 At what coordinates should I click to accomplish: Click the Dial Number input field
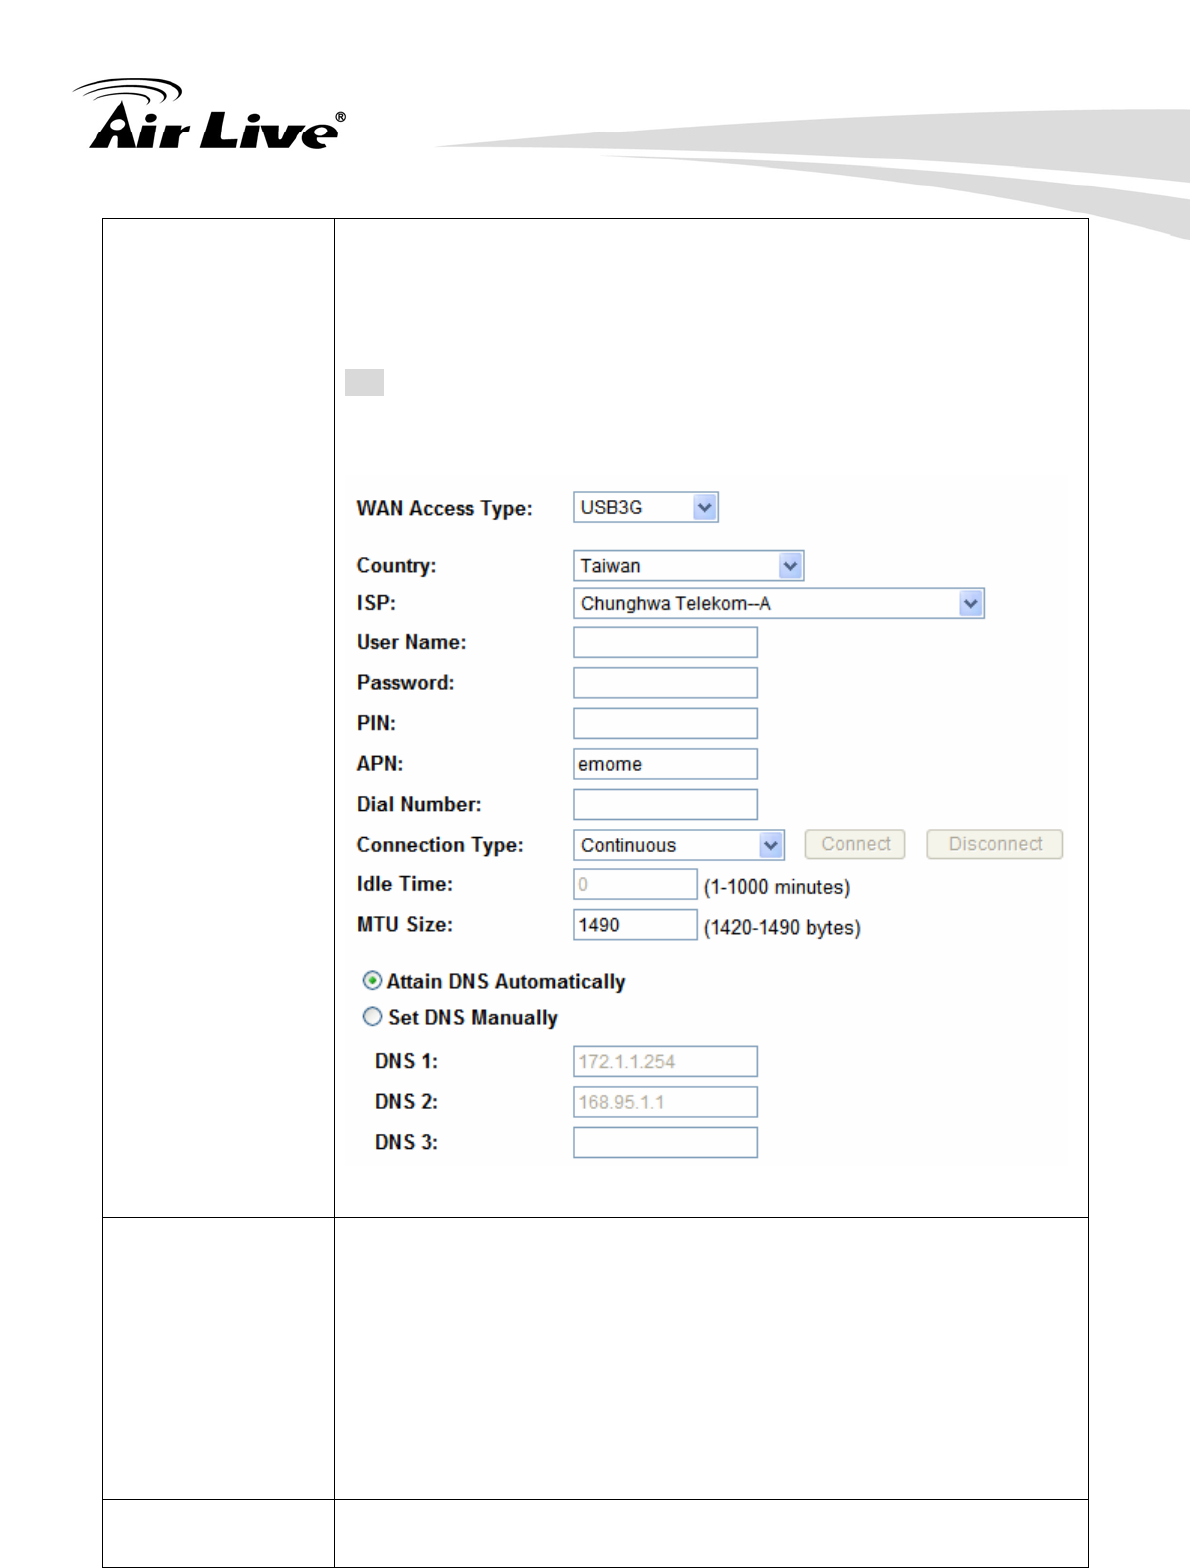(x=665, y=804)
